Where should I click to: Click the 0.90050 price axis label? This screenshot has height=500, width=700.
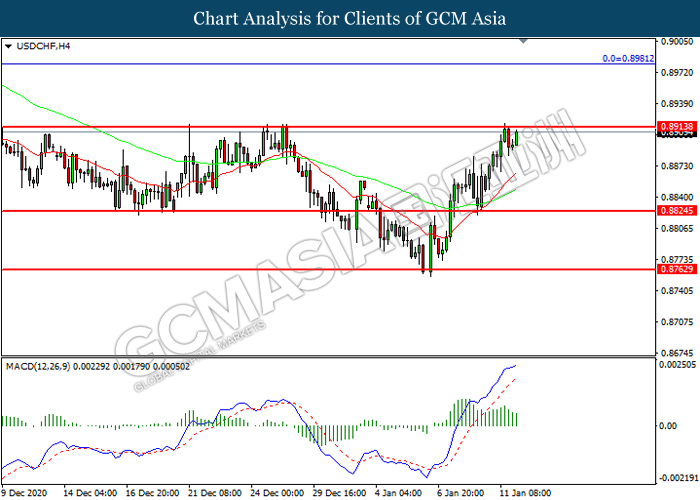click(675, 42)
